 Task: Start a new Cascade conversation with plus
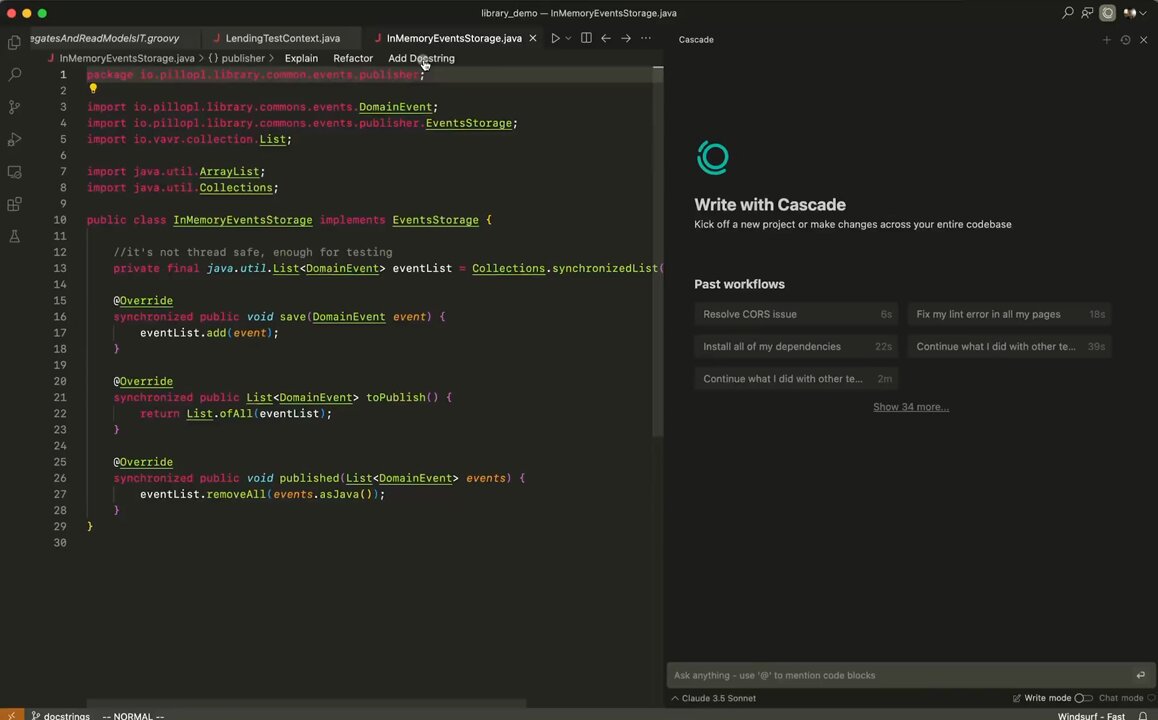[1106, 40]
